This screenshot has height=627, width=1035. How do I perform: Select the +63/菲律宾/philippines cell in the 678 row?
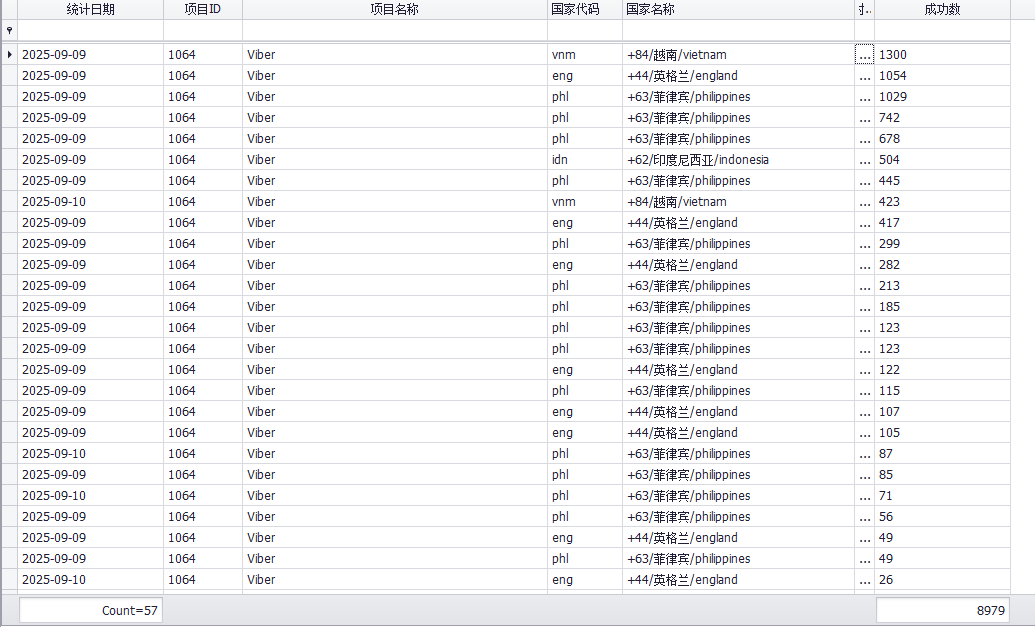point(738,139)
